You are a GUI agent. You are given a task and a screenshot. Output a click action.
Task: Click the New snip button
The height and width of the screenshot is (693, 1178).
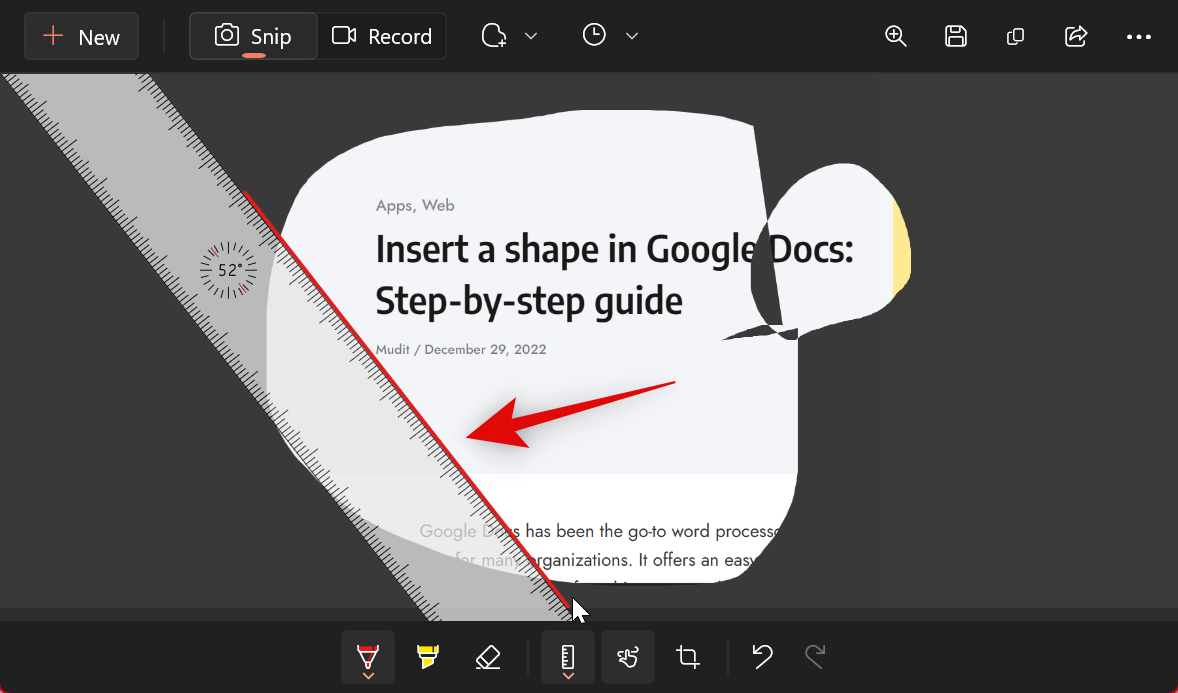(x=81, y=37)
